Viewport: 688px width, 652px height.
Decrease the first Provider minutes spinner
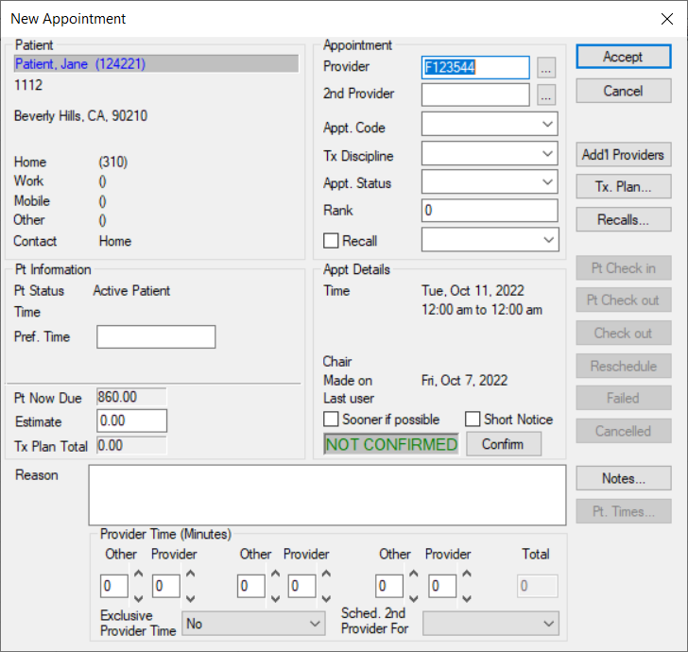(190, 597)
